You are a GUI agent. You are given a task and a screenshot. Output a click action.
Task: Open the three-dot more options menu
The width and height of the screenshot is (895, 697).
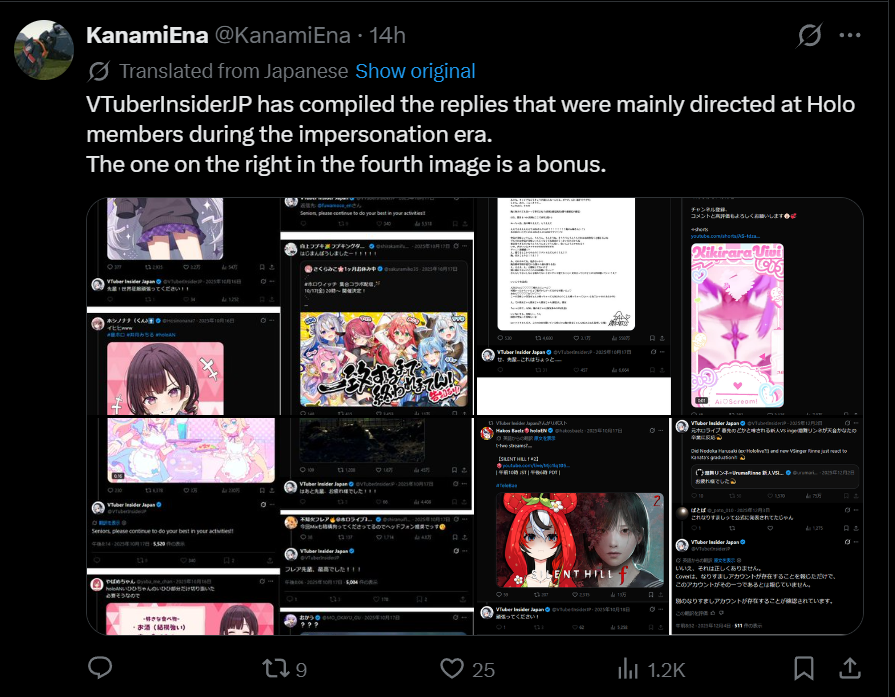coord(849,35)
